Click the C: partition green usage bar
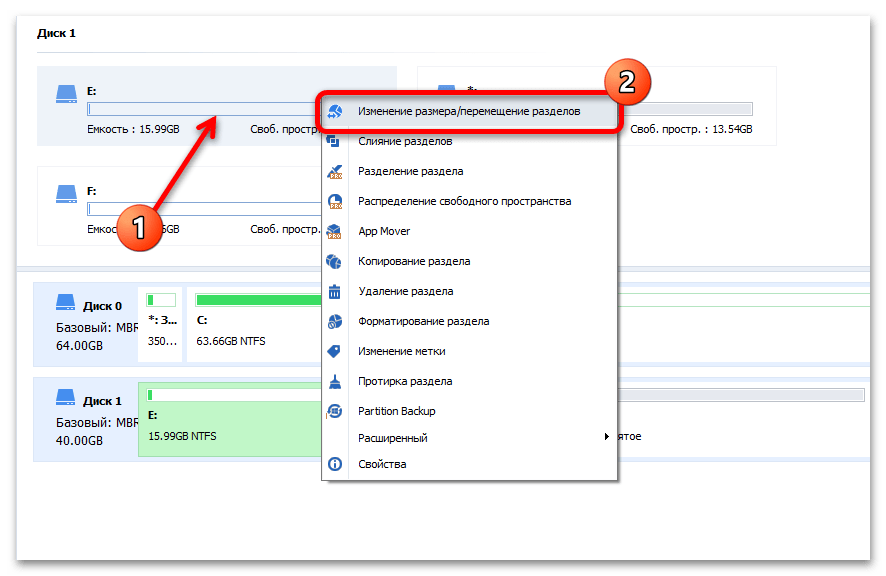The image size is (886, 576). point(259,300)
